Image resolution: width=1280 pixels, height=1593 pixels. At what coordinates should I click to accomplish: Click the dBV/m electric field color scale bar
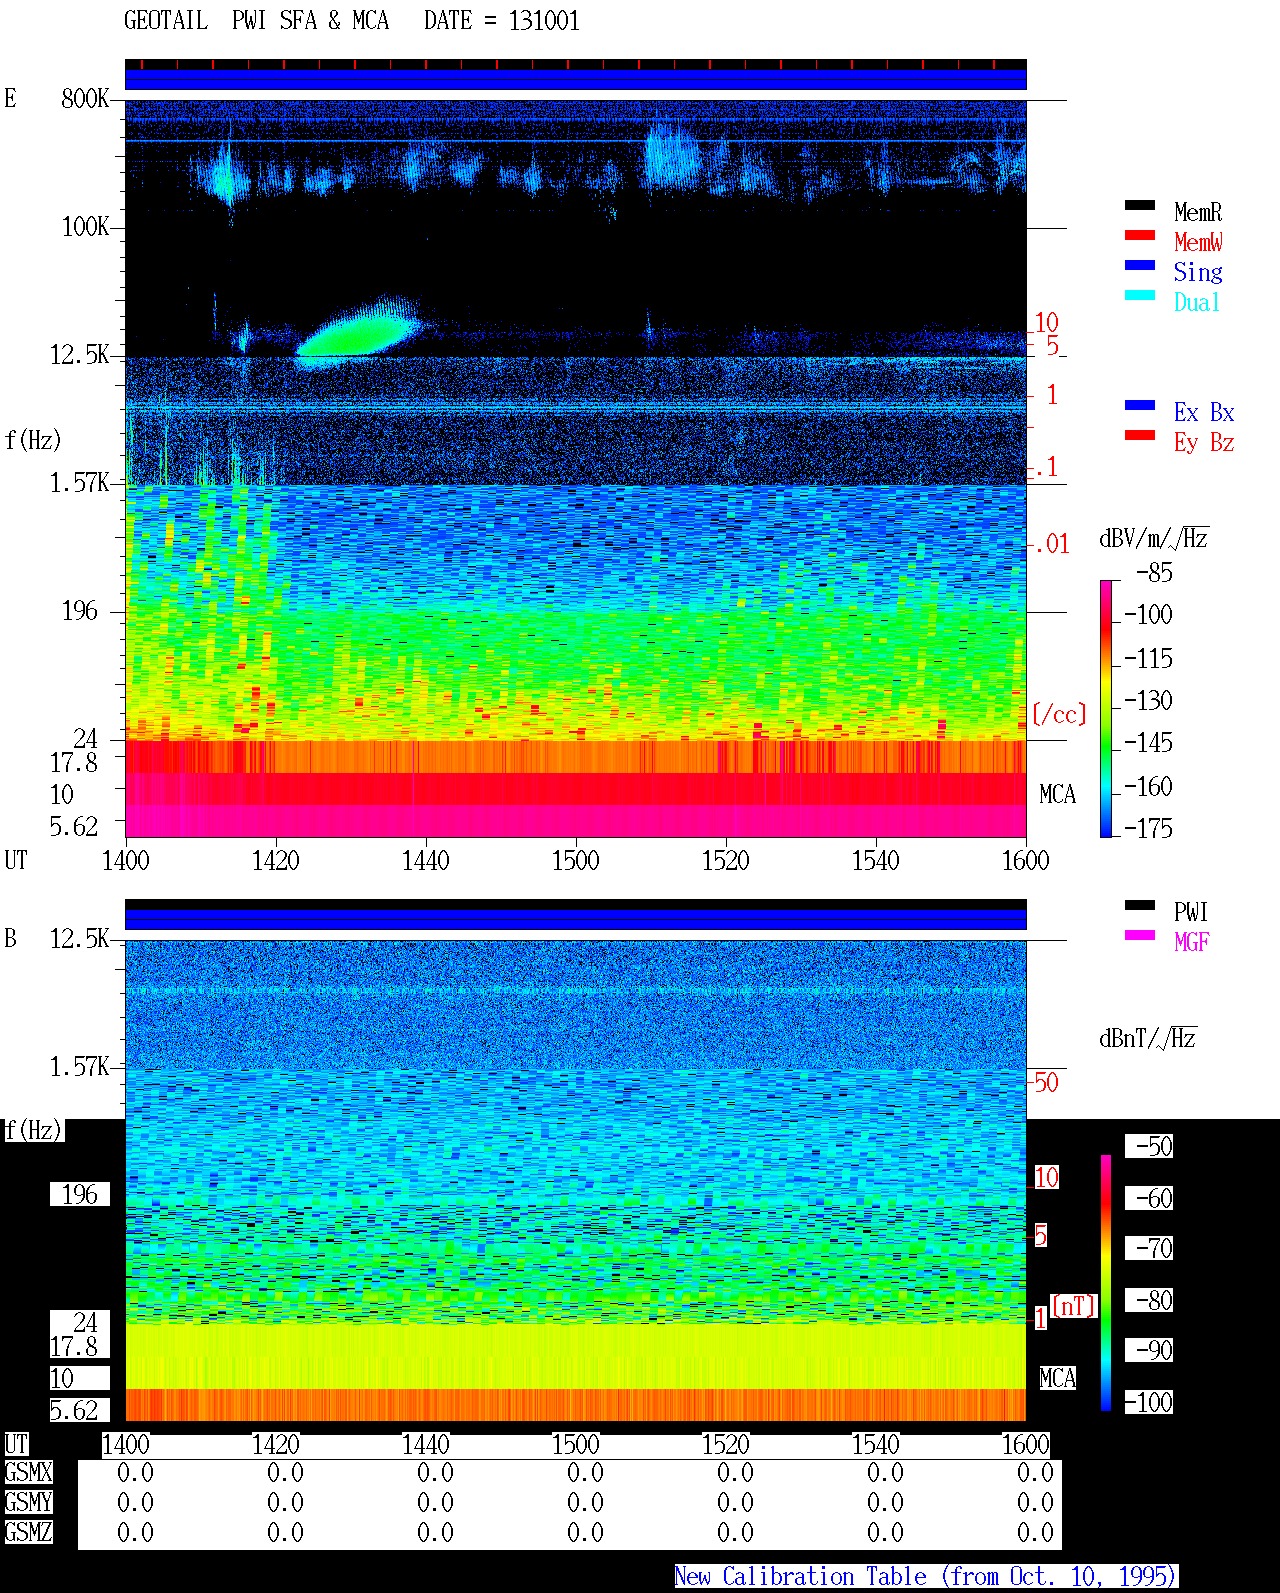pyautogui.click(x=1106, y=708)
